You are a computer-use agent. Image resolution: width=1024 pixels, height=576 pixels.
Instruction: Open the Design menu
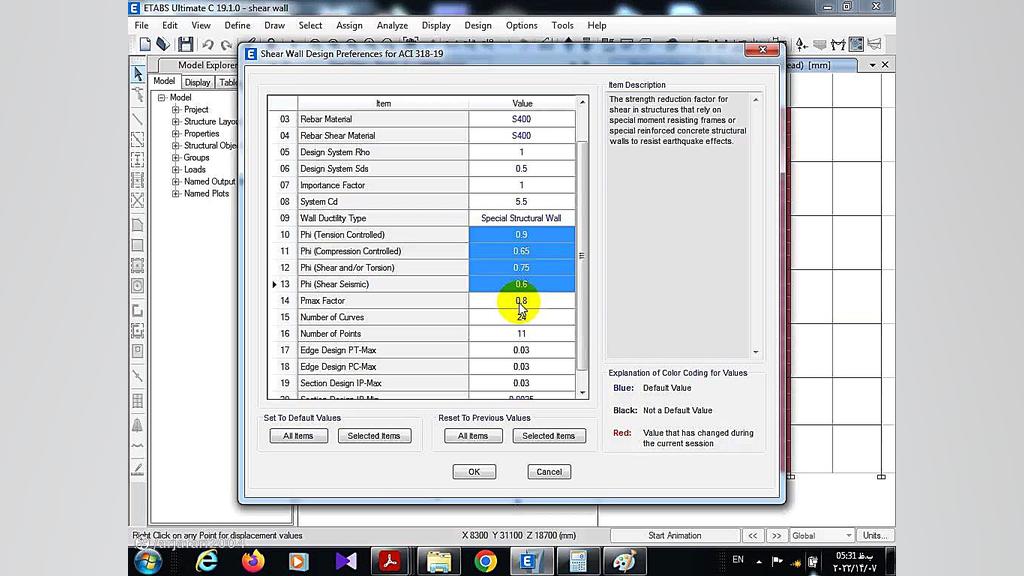pos(477,25)
